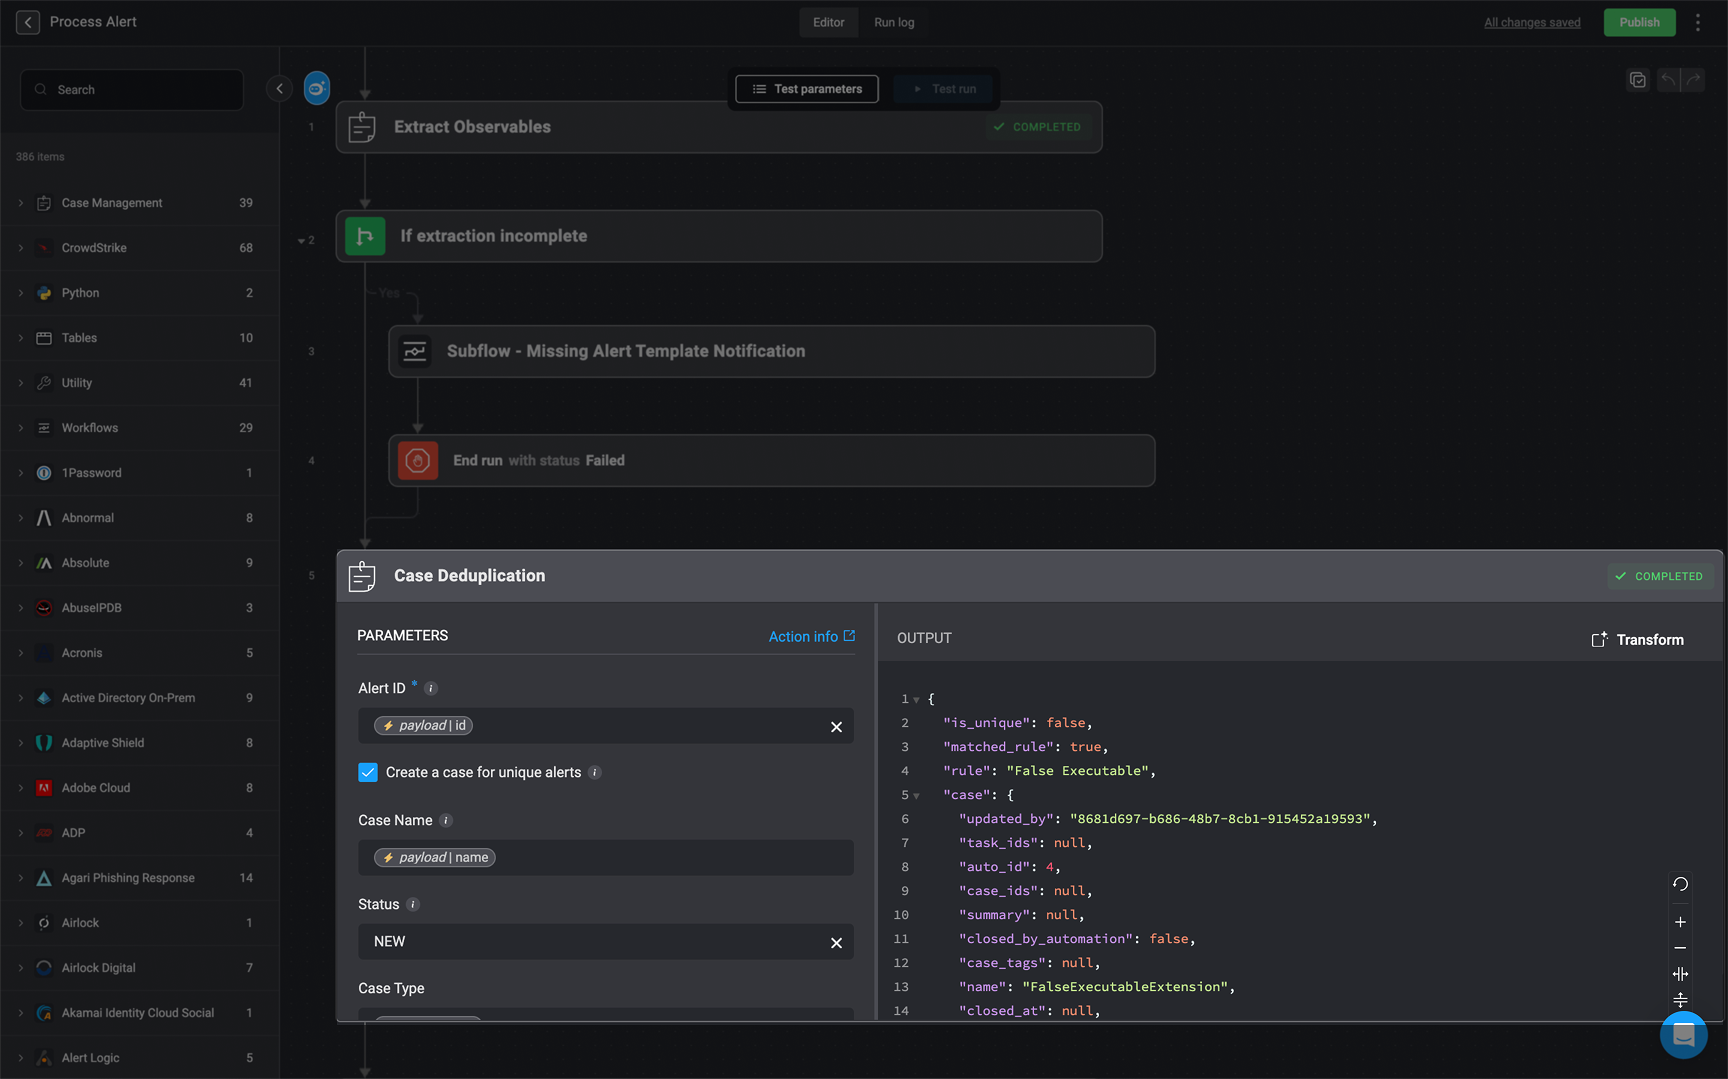Click the copy icon at canvas top right
The image size is (1728, 1079).
click(1638, 80)
